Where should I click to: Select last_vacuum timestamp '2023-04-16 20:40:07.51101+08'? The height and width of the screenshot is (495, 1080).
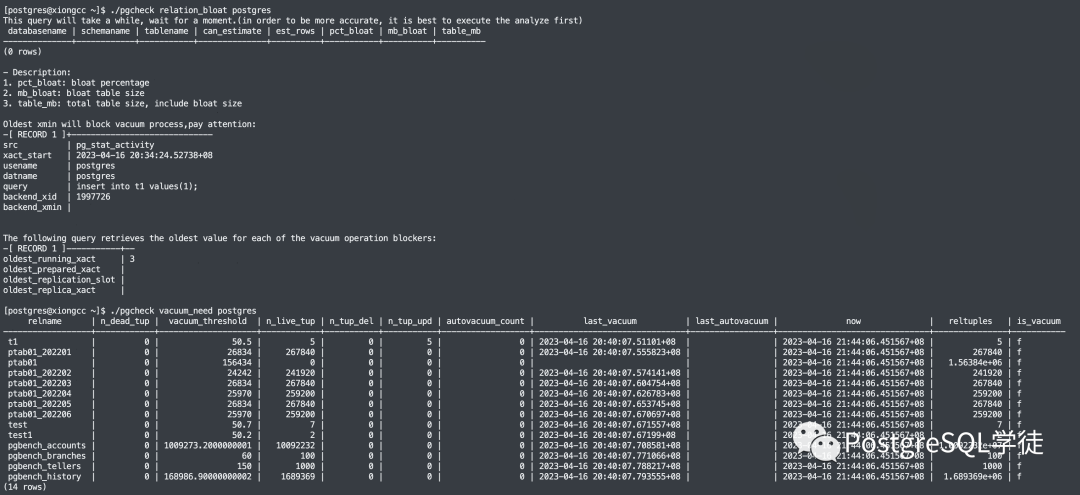click(x=607, y=342)
